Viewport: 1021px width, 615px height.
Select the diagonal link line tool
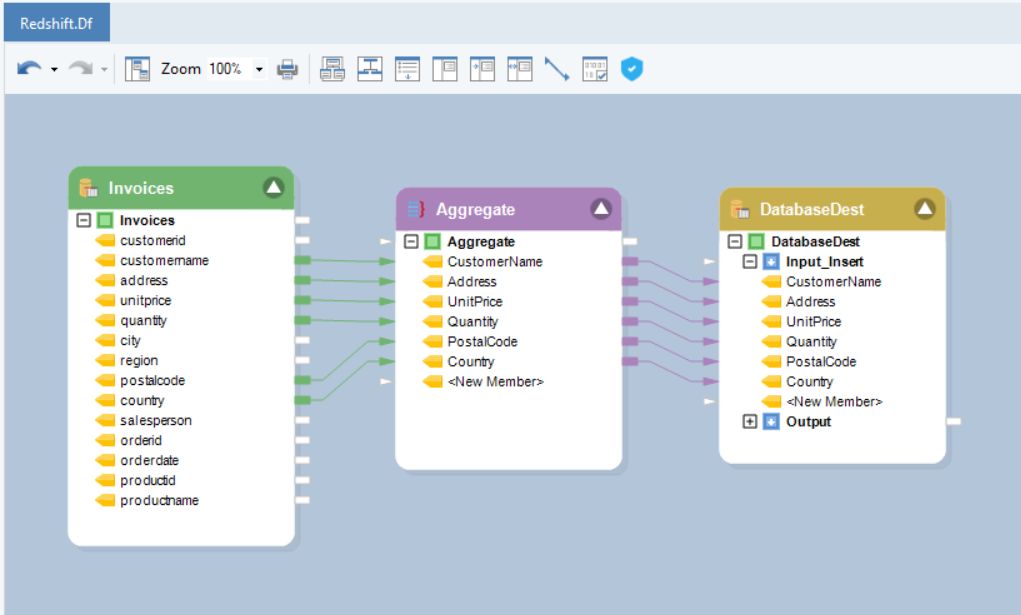557,69
